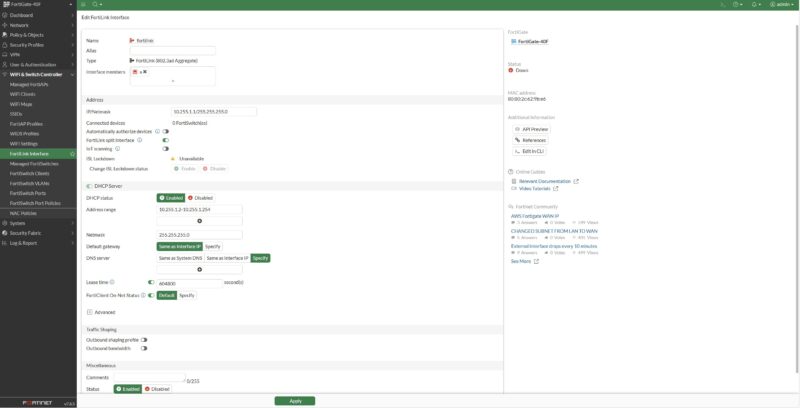
Task: Open FortiSwitch Ports page
Action: click(x=28, y=193)
